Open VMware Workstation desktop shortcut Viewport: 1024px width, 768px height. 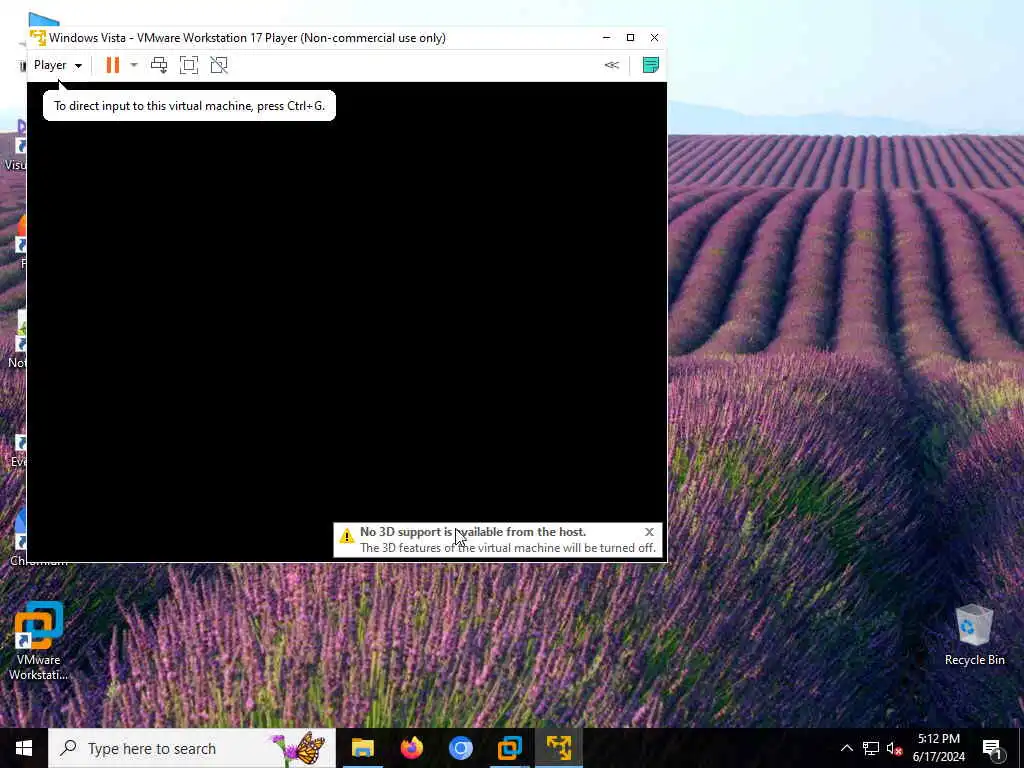[x=38, y=641]
